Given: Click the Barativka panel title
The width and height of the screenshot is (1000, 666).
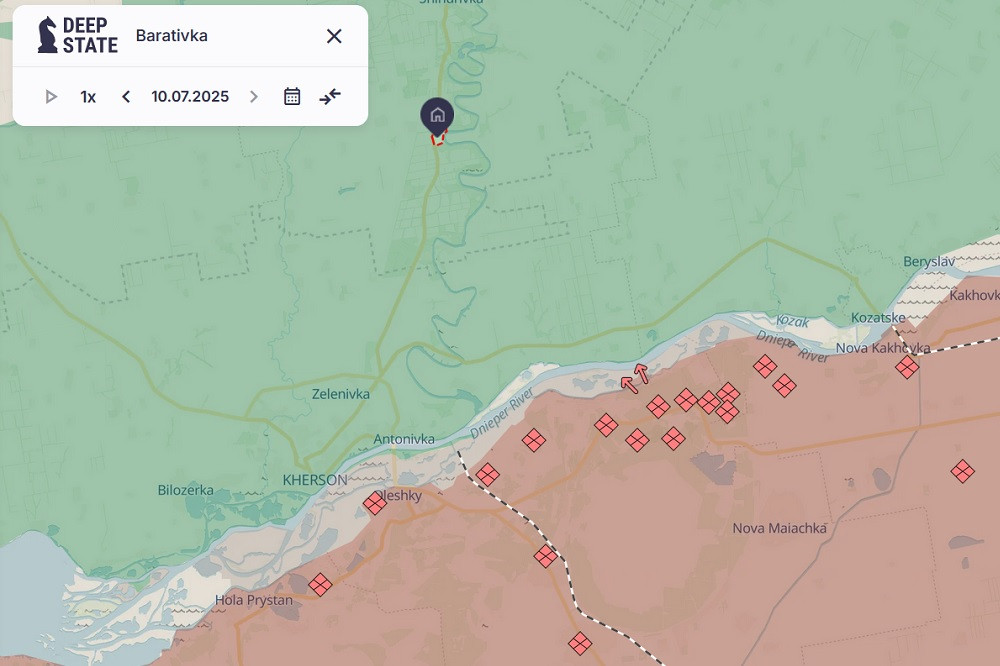Looking at the screenshot, I should [172, 36].
